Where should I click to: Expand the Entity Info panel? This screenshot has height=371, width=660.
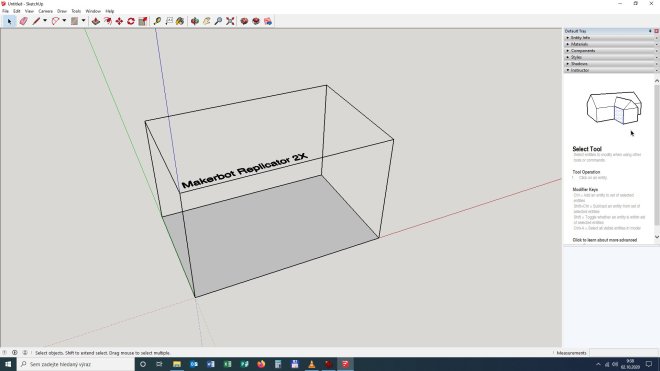[611, 38]
